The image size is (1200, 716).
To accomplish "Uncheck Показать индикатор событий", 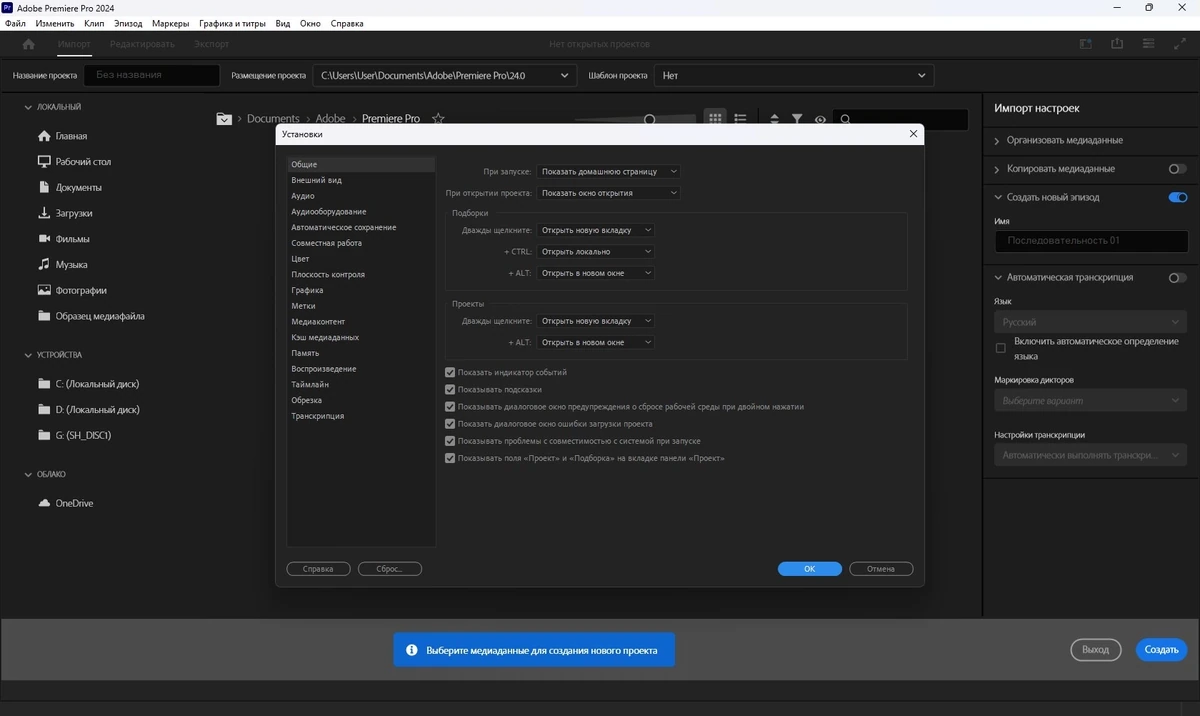I will coord(450,372).
